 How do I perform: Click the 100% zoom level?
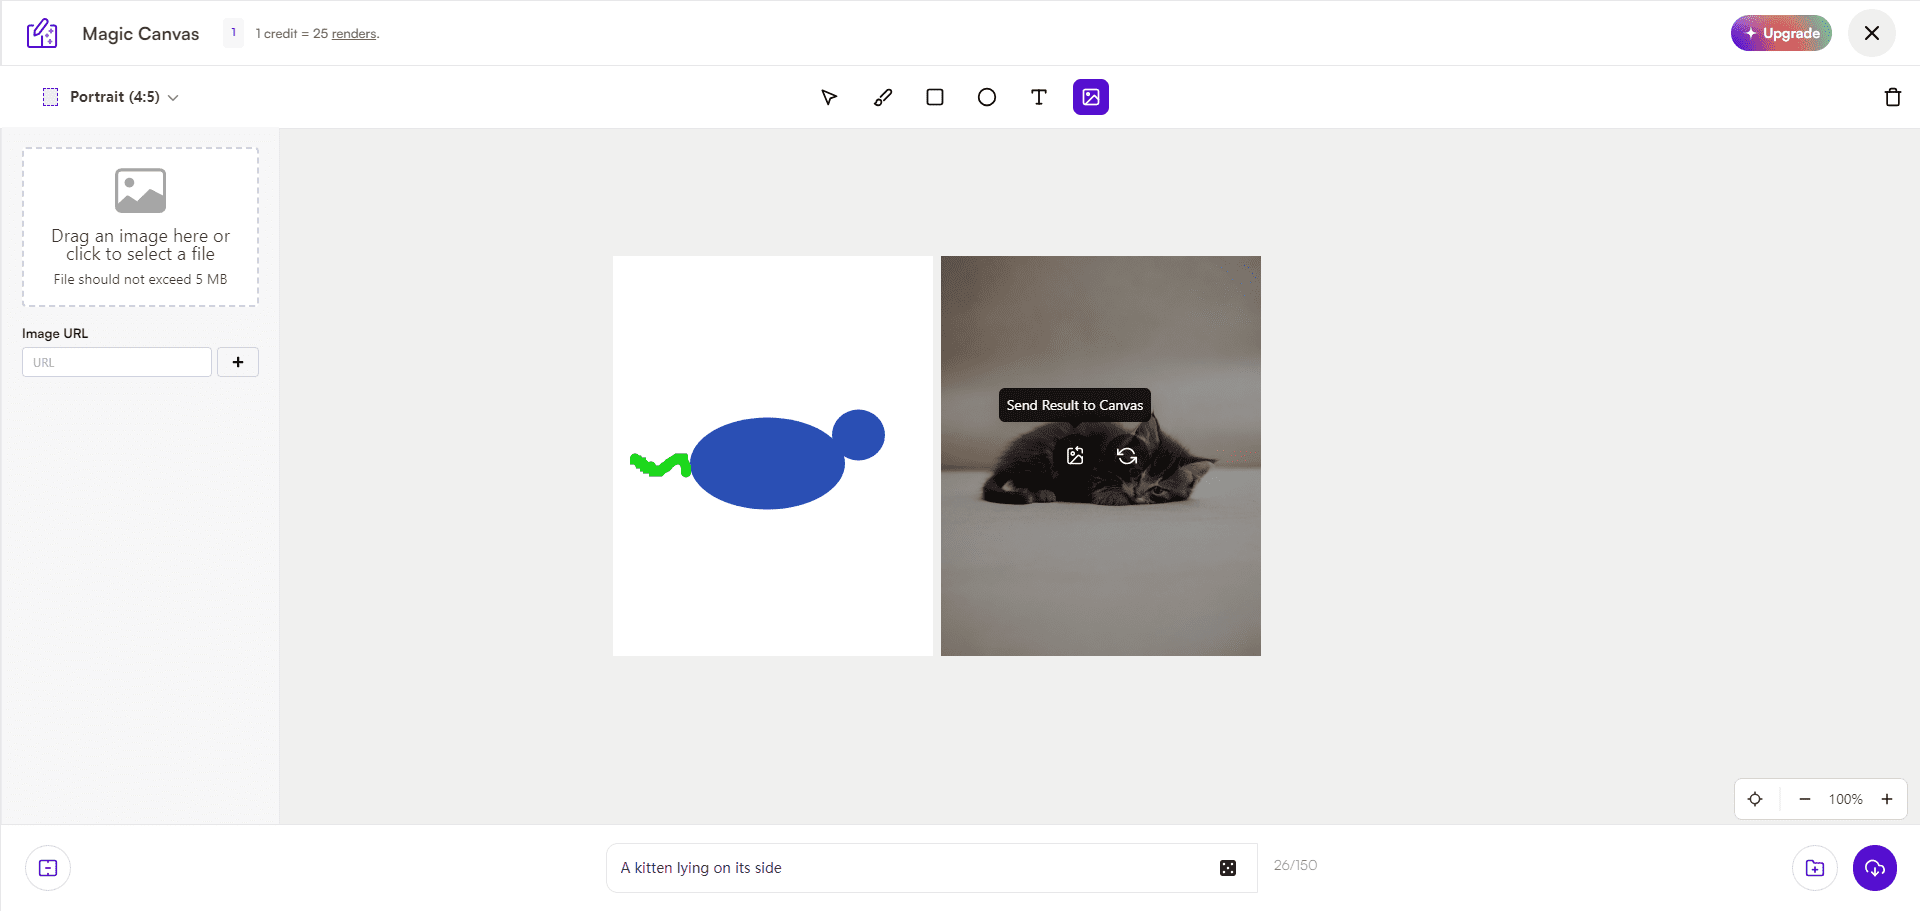tap(1846, 799)
